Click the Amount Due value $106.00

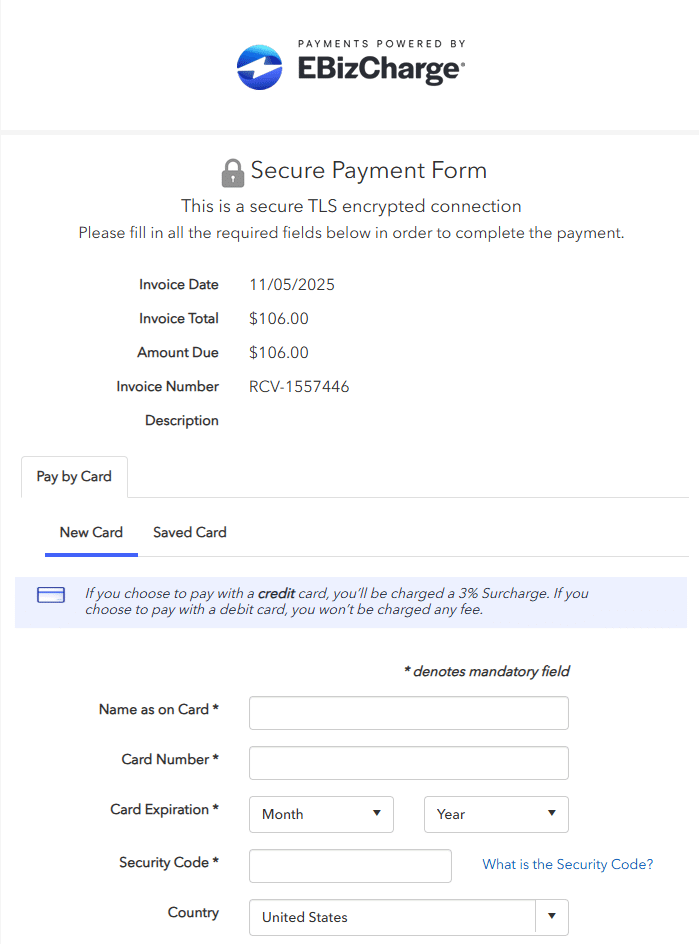point(279,352)
